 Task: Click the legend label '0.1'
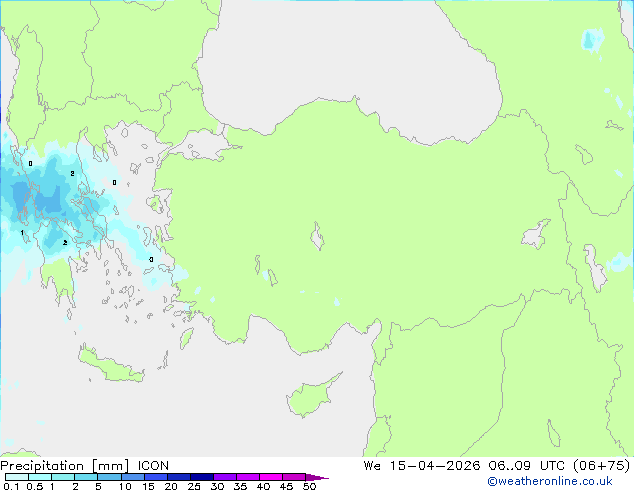pyautogui.click(x=11, y=486)
